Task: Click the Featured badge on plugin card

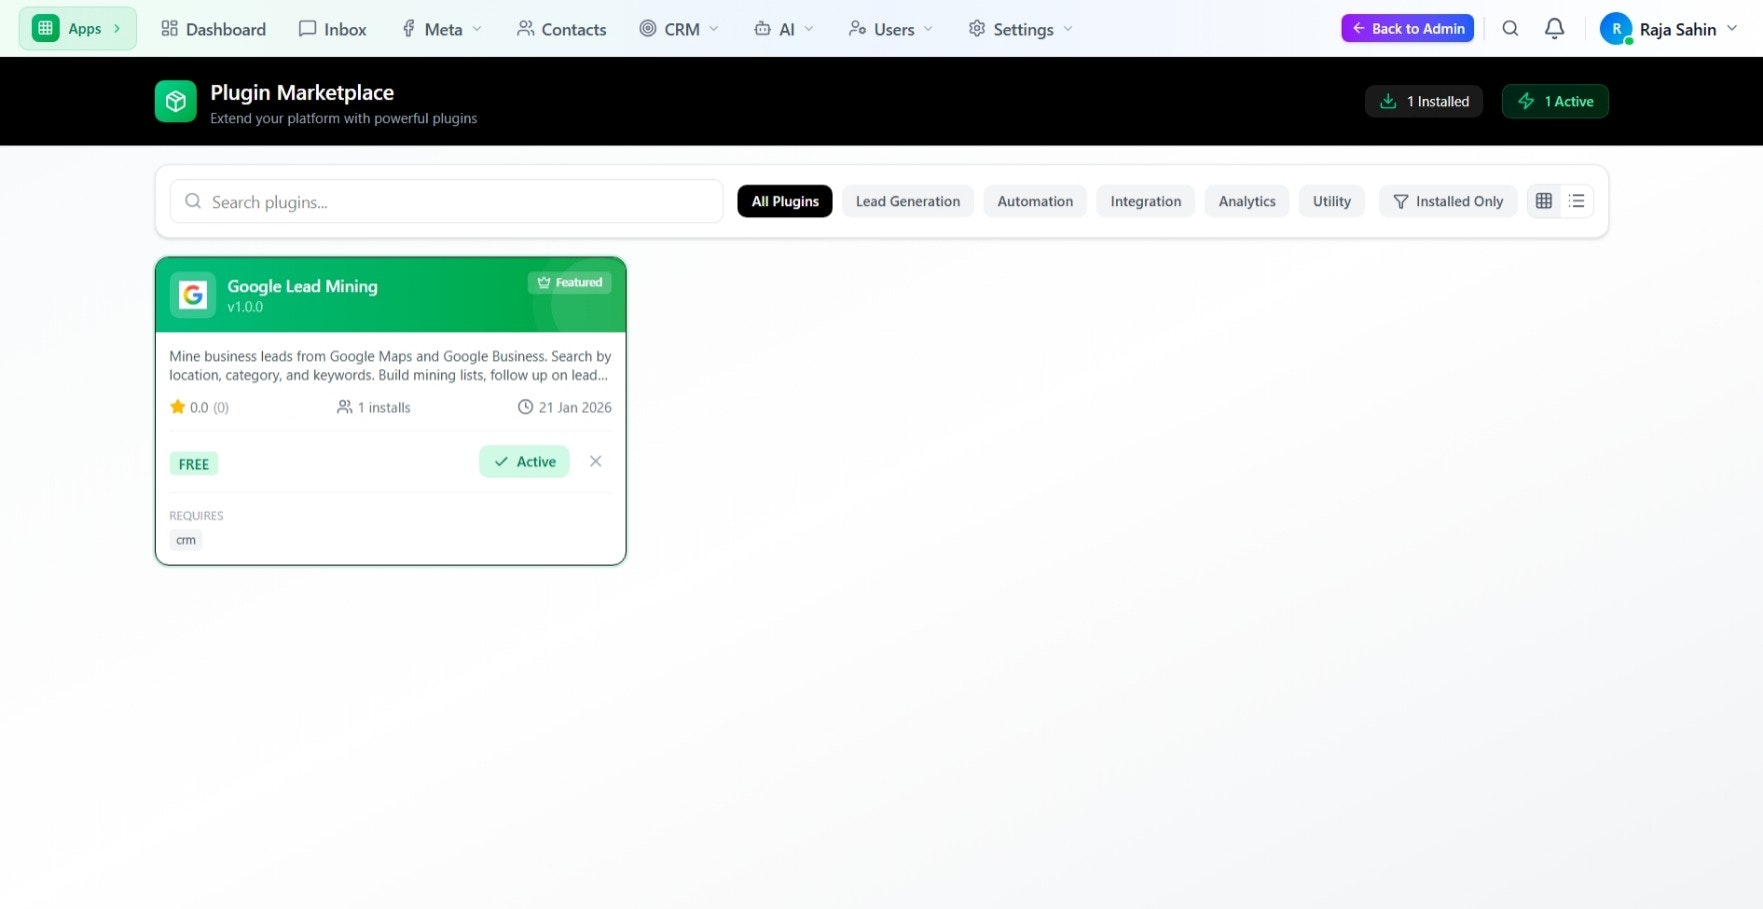Action: point(569,282)
